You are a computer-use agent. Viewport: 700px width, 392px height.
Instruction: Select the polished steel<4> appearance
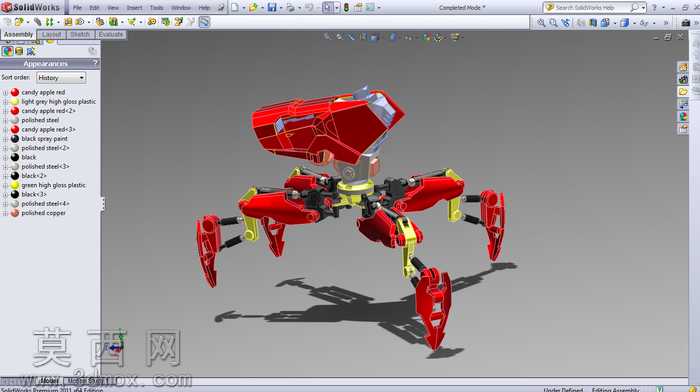coord(45,204)
